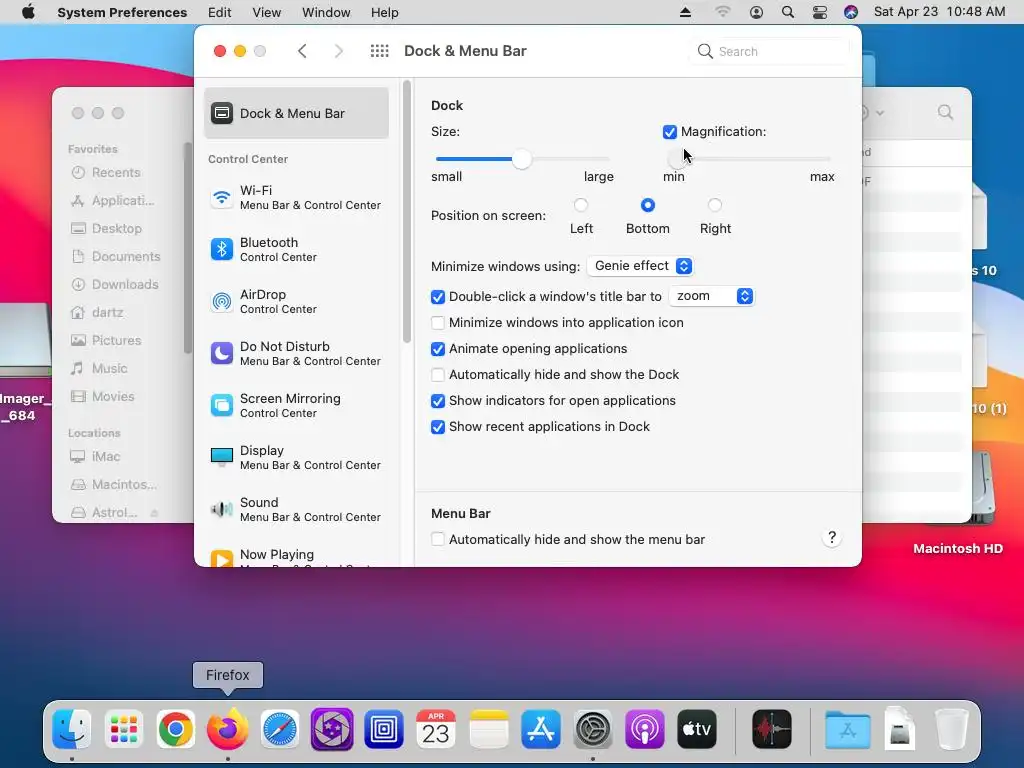
Task: Open the Genie effect dropdown
Action: click(x=640, y=266)
